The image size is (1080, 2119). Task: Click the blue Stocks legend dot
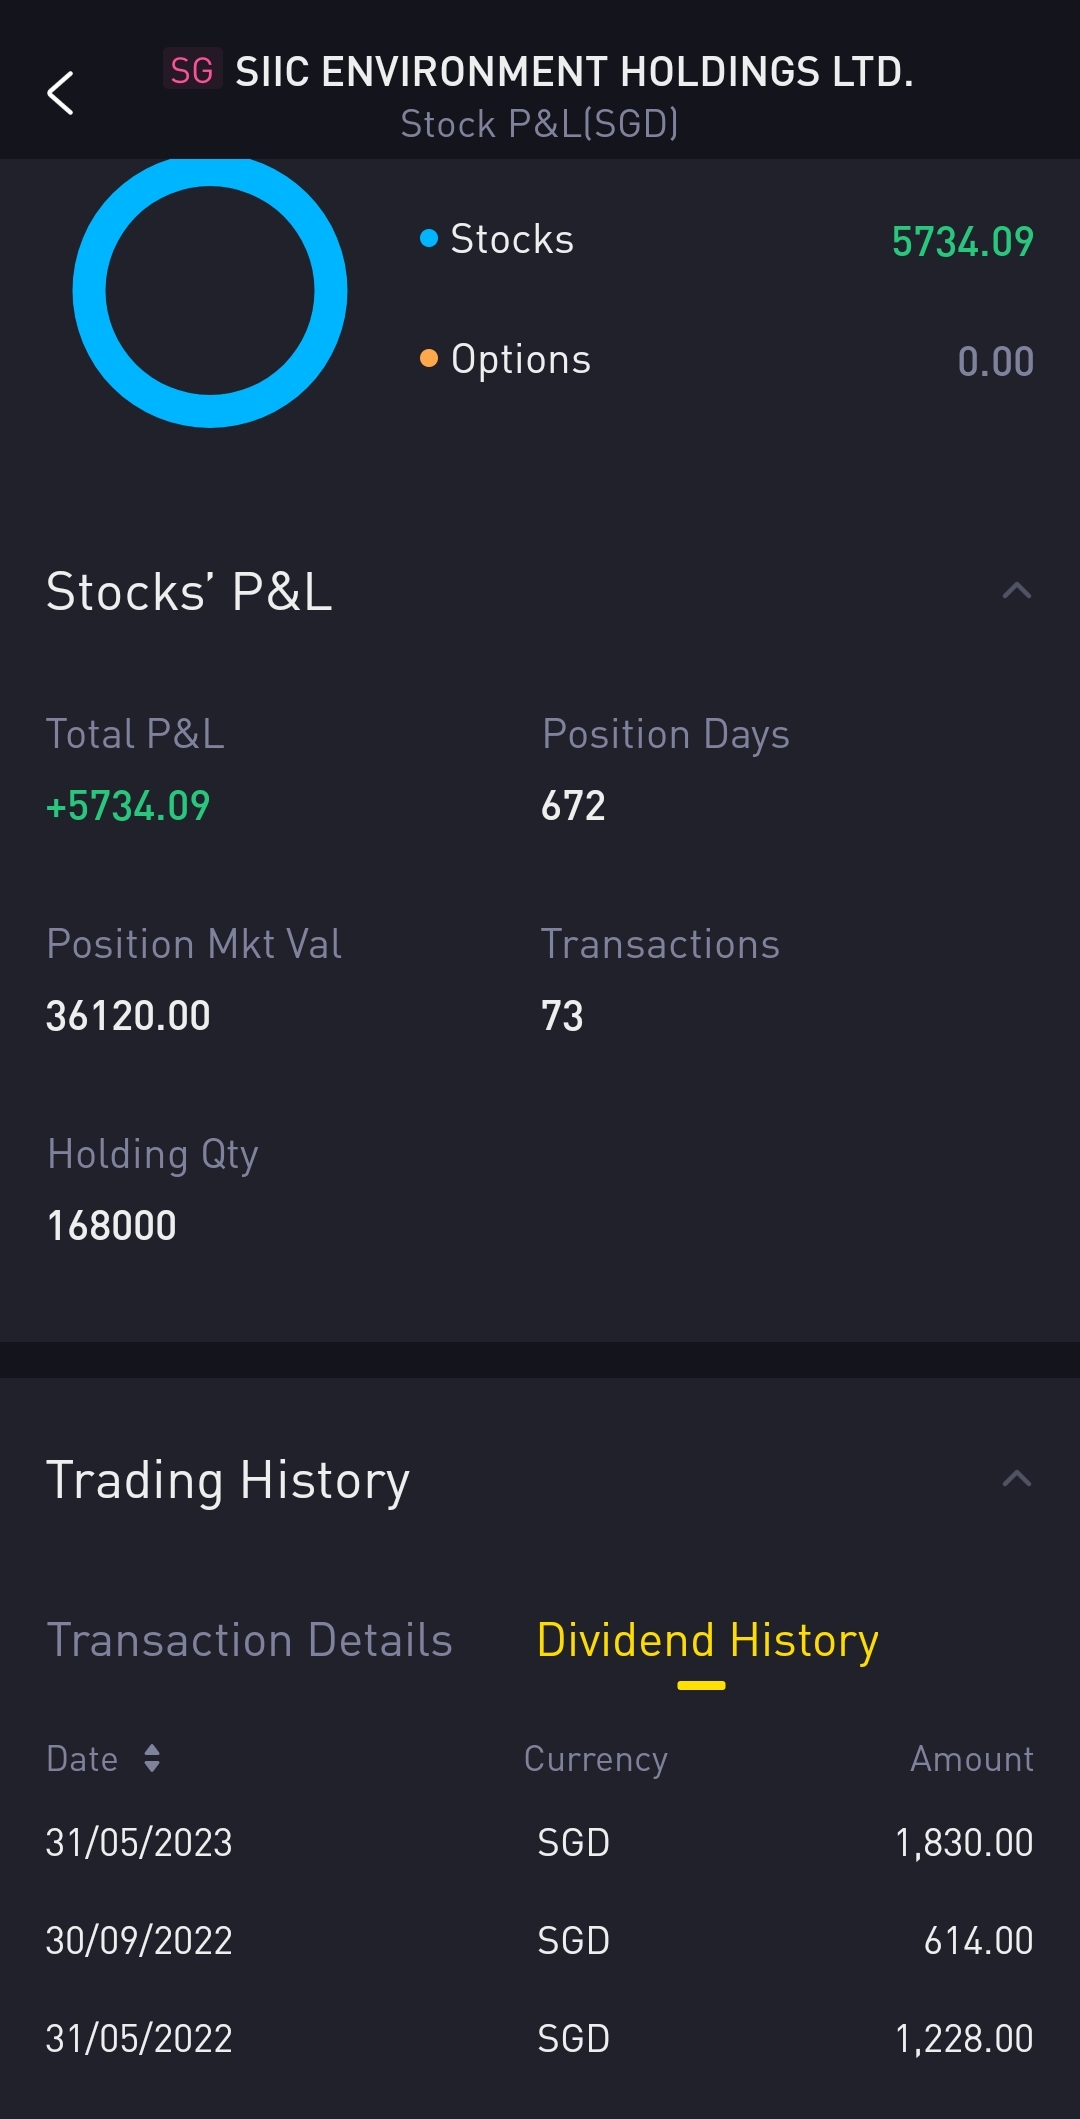(429, 238)
